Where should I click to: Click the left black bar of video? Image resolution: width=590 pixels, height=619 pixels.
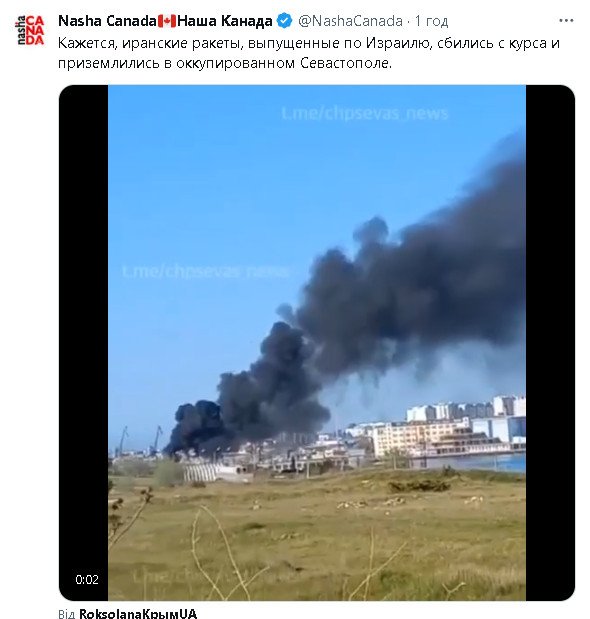[83, 342]
